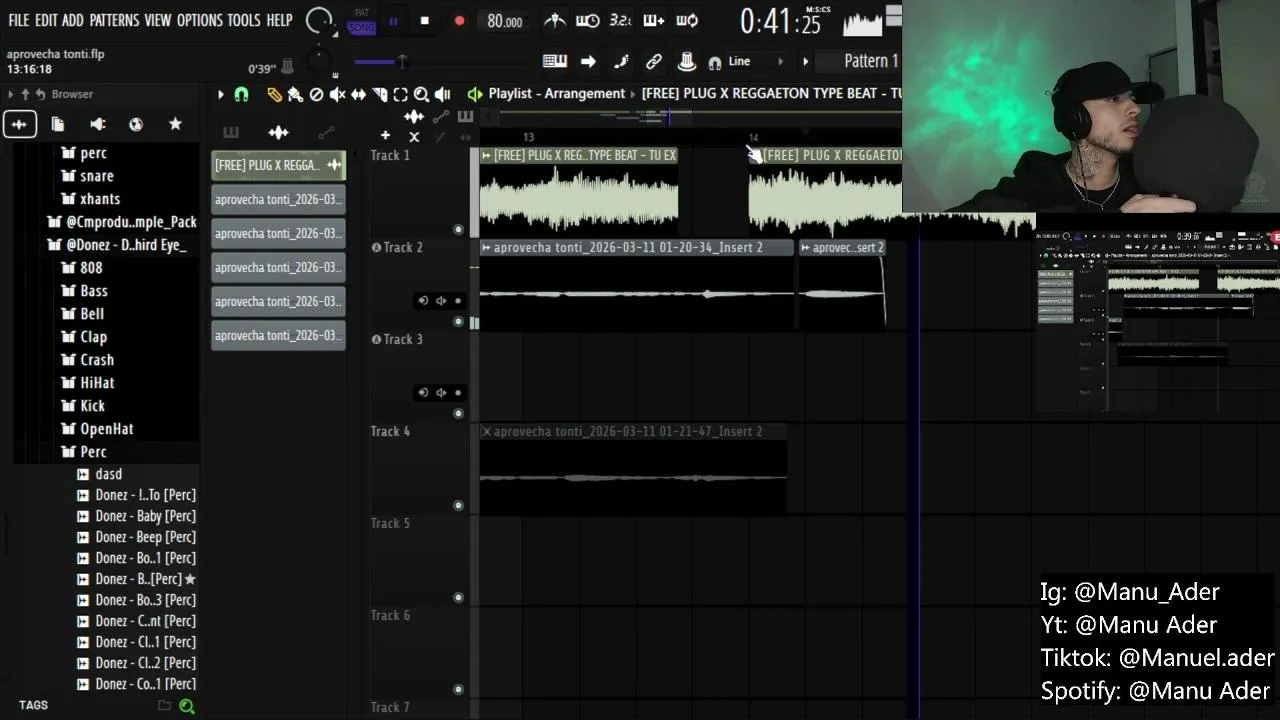Click the step editing footprint icon
Screen dimensions: 1280x720
tap(621, 61)
